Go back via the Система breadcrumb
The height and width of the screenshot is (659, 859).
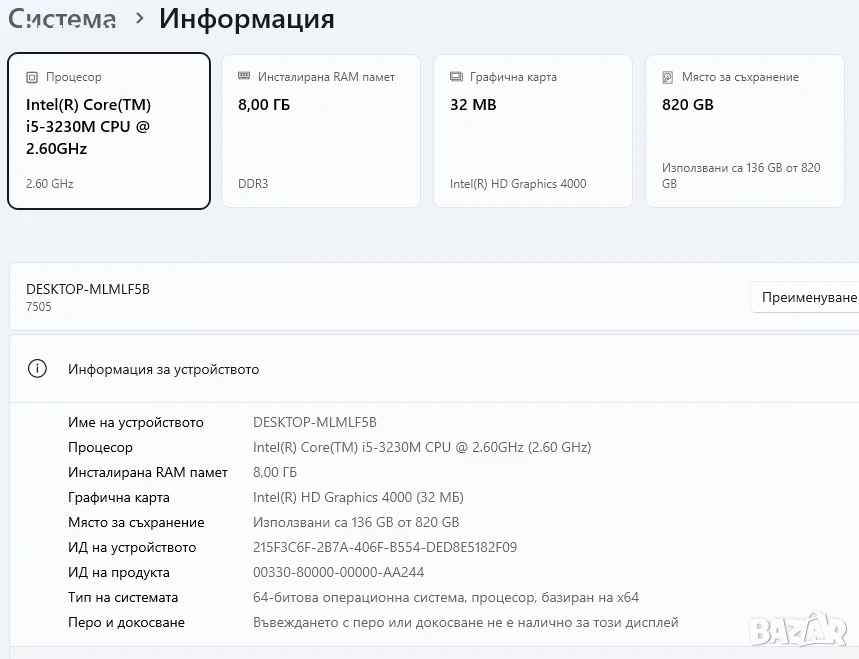(62, 19)
